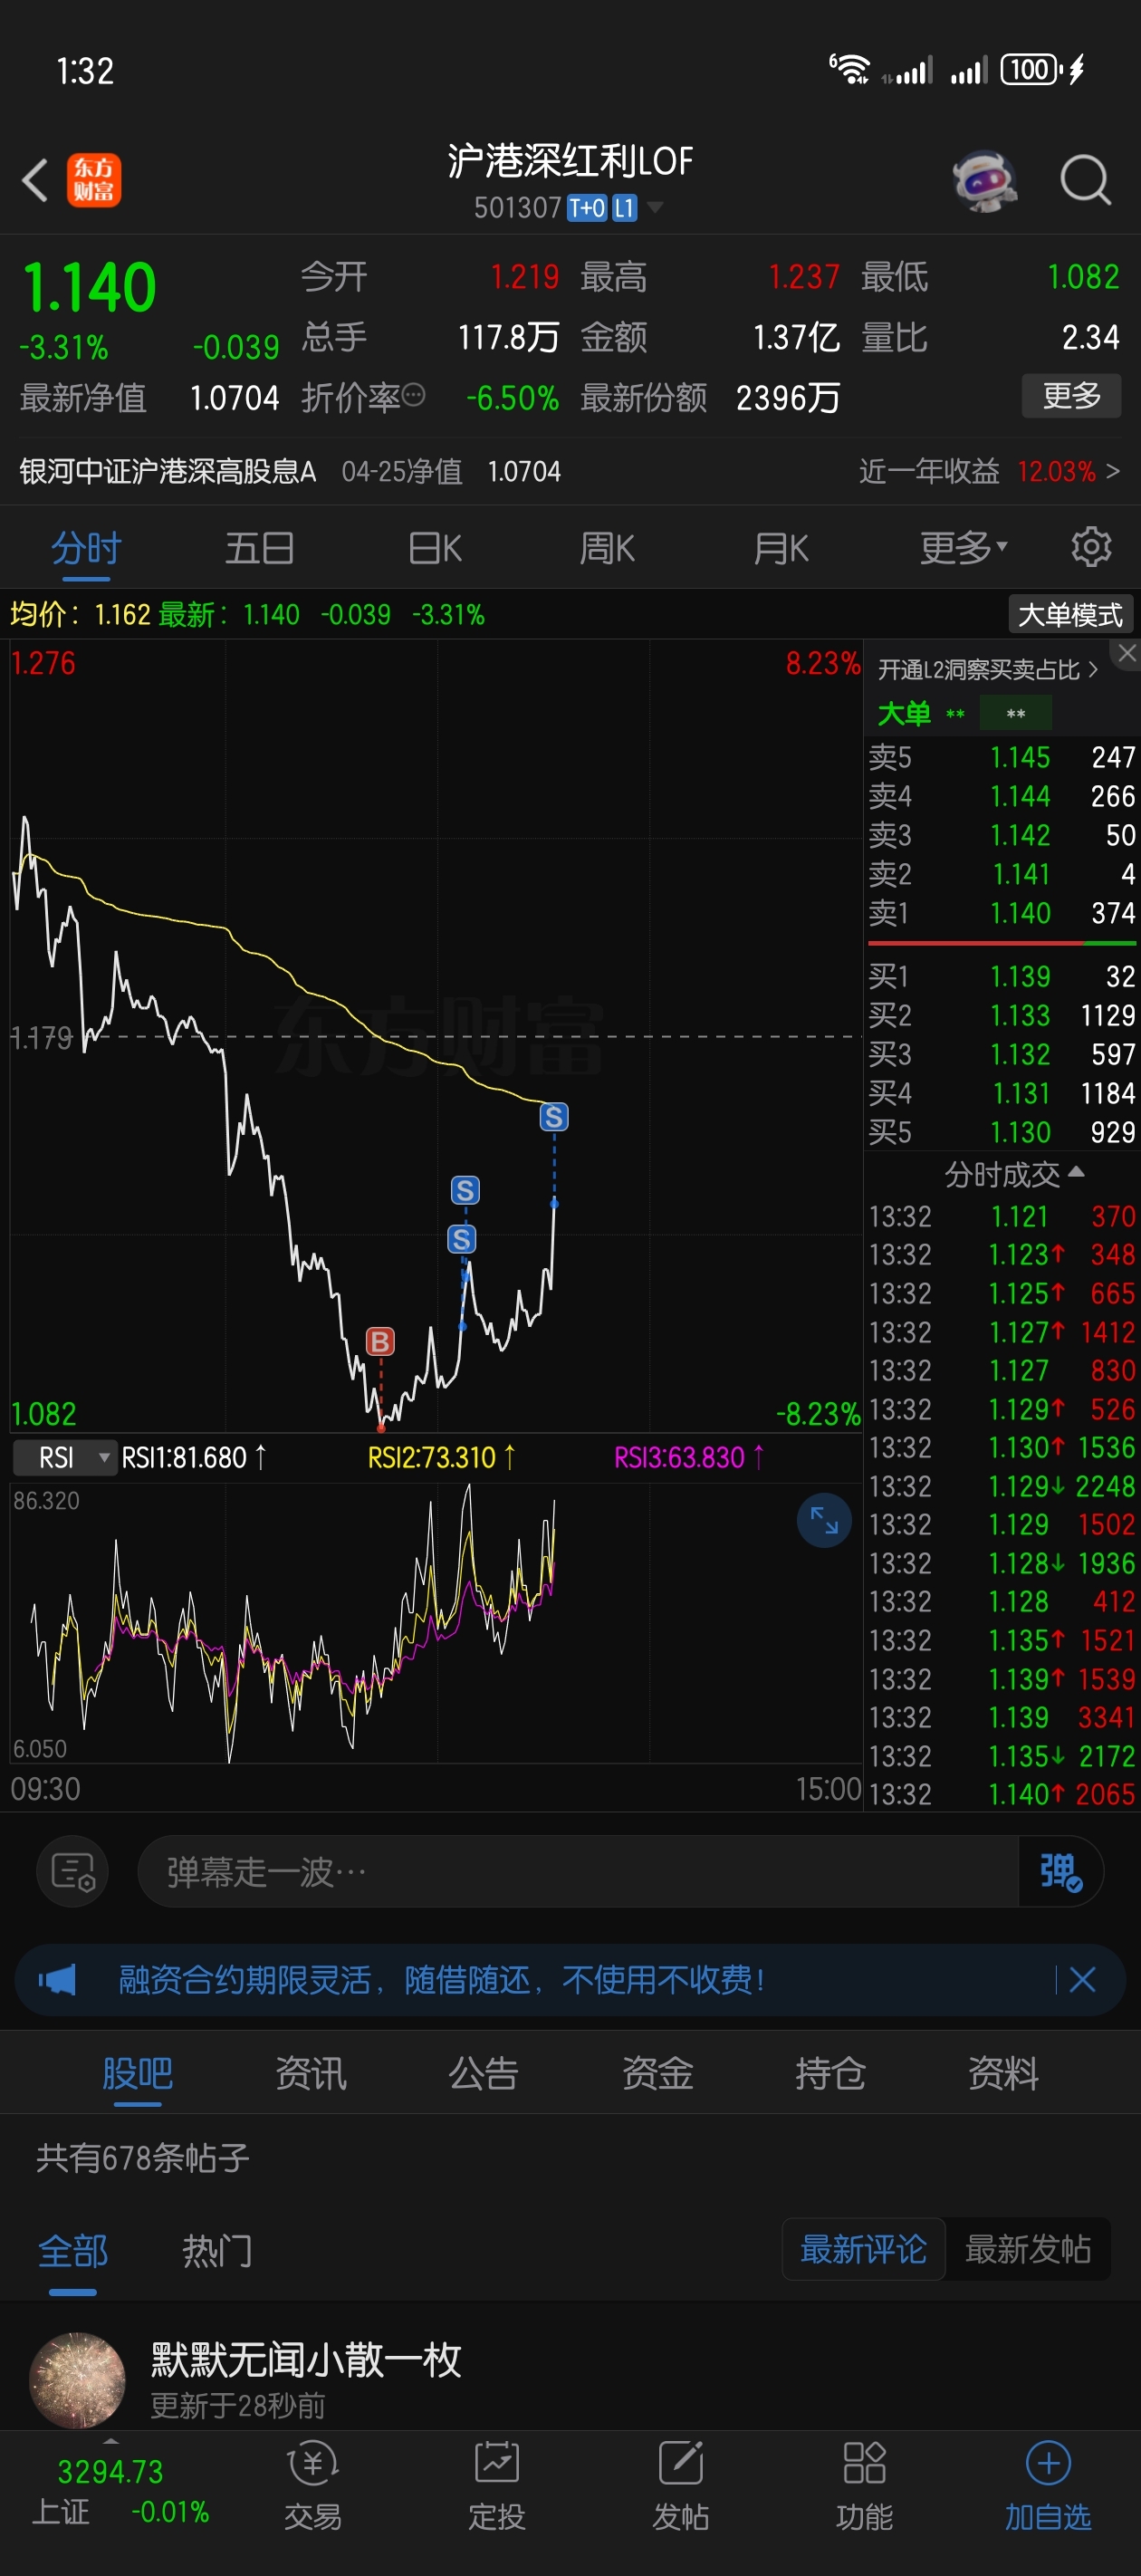Open the 东方财富 logo home icon
This screenshot has height=2576, width=1141.
[x=94, y=181]
